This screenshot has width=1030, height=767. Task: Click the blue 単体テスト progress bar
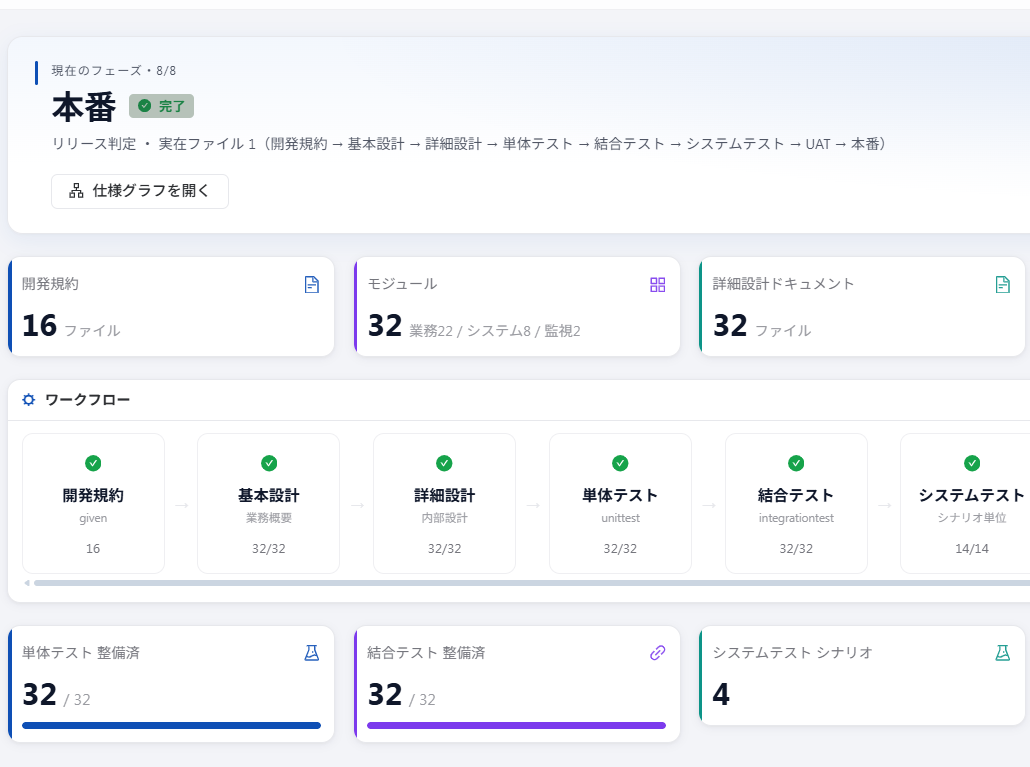click(171, 726)
